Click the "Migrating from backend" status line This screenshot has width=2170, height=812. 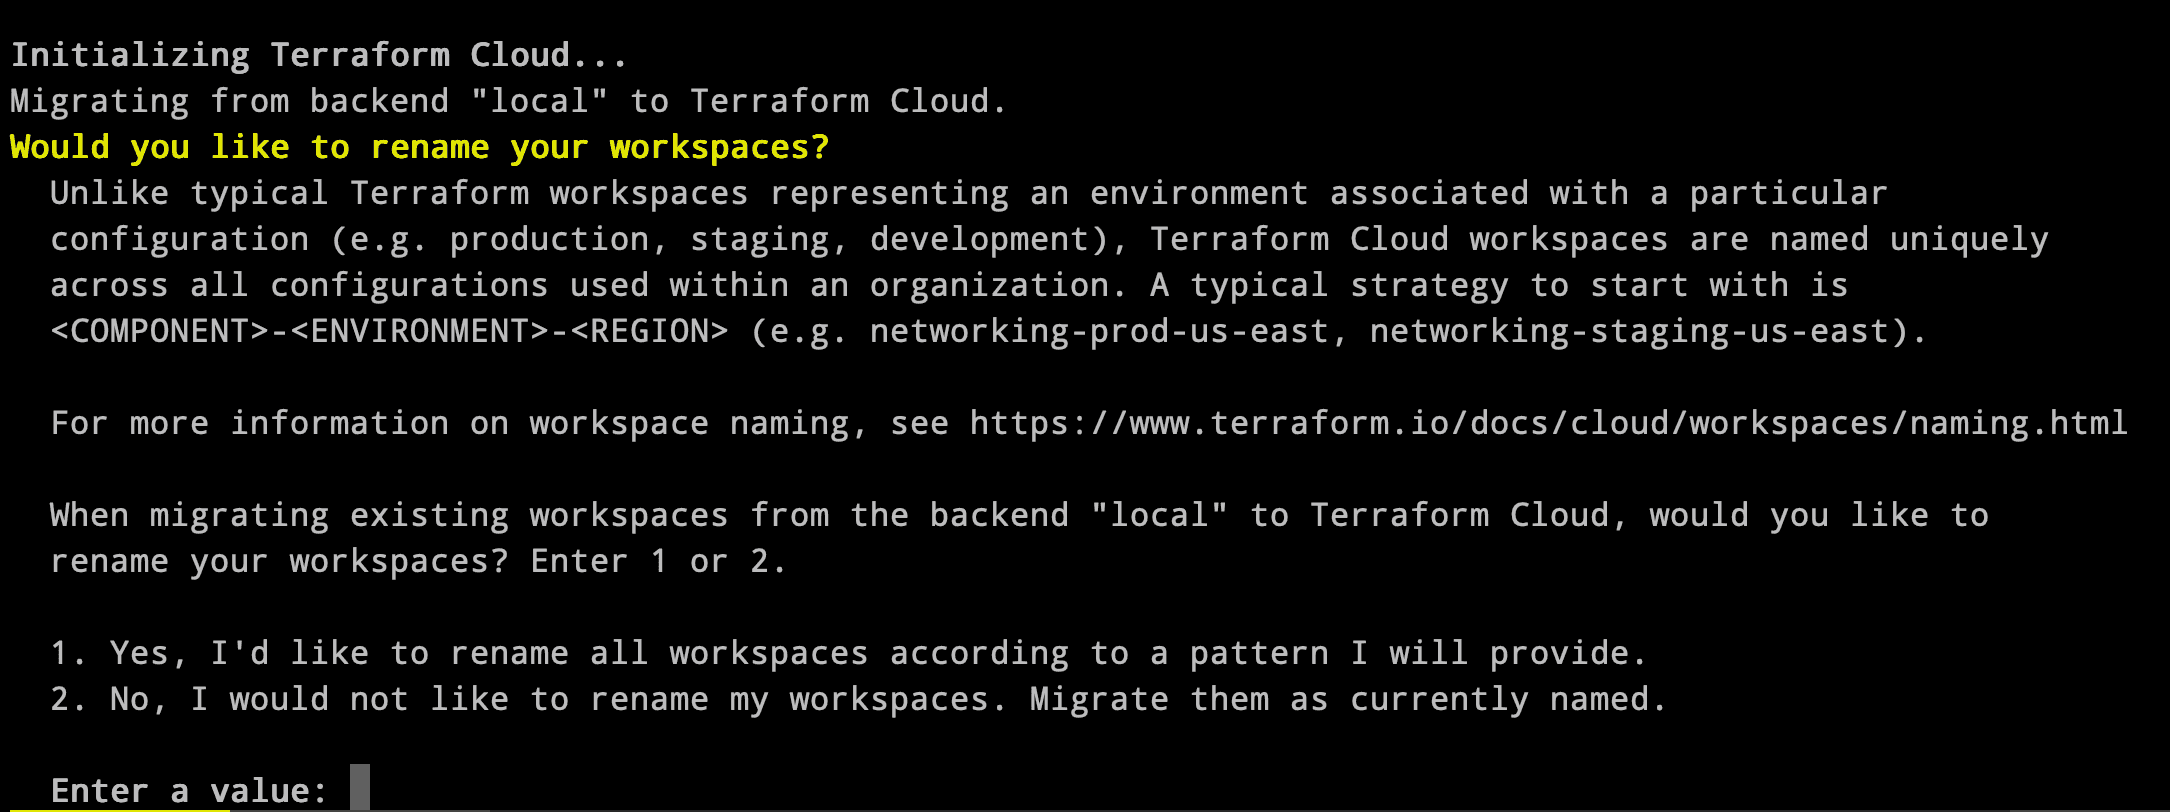click(508, 102)
